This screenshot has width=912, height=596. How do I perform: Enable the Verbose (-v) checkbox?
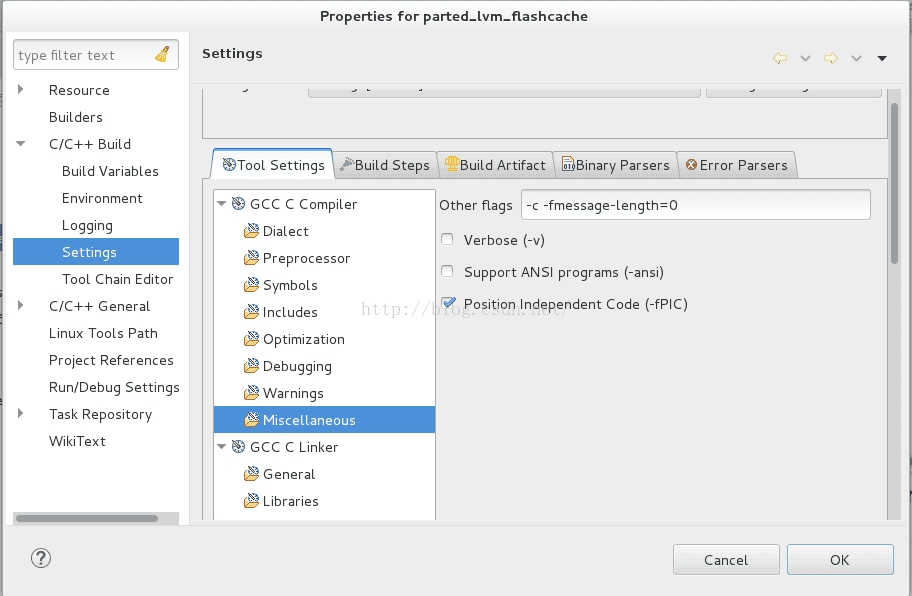pyautogui.click(x=447, y=240)
